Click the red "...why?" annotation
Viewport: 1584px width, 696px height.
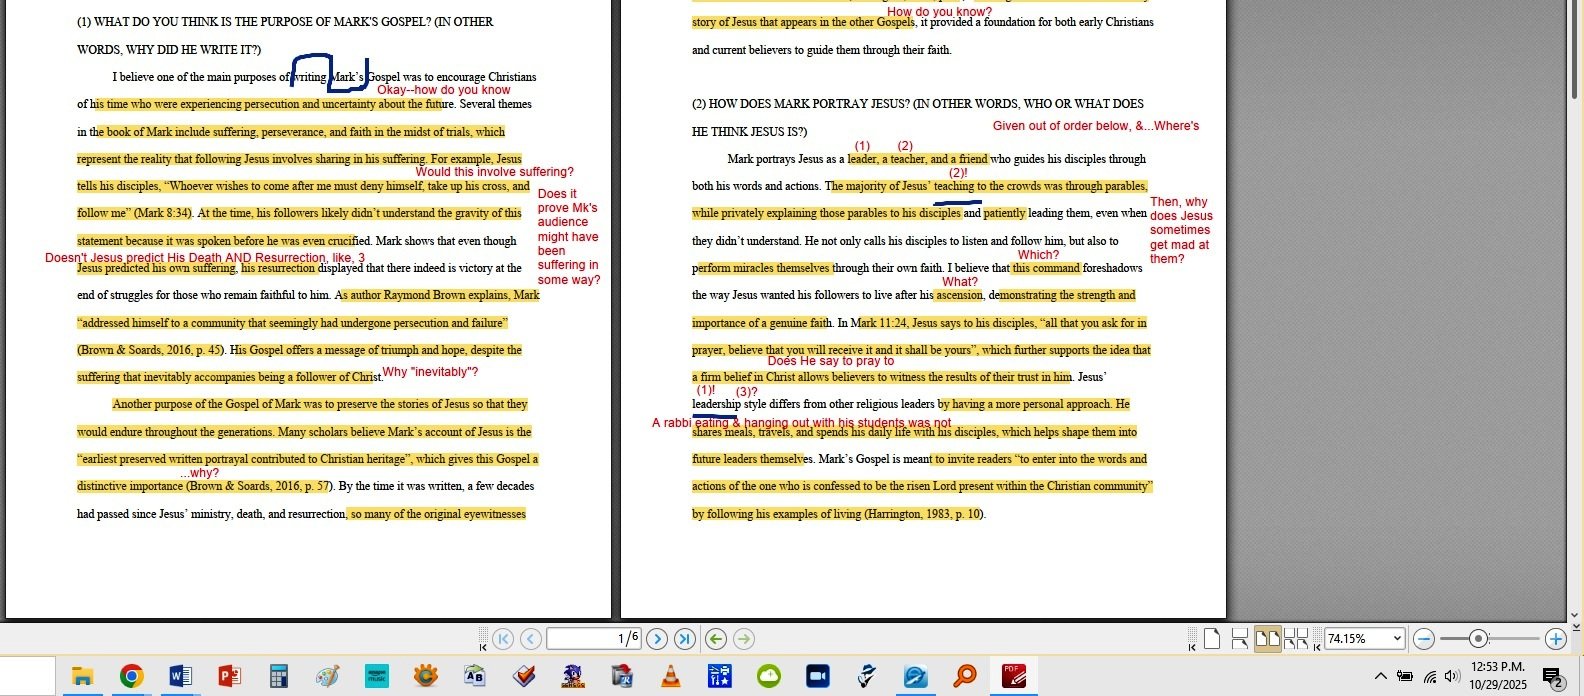[x=200, y=473]
